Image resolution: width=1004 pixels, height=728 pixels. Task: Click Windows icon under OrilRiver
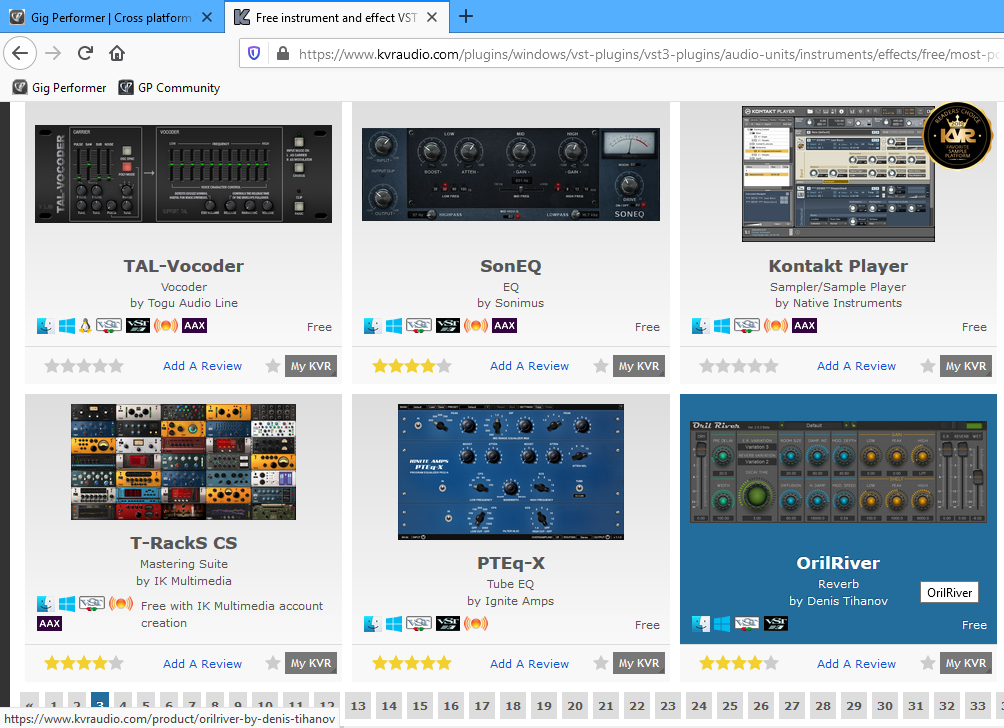(x=722, y=624)
